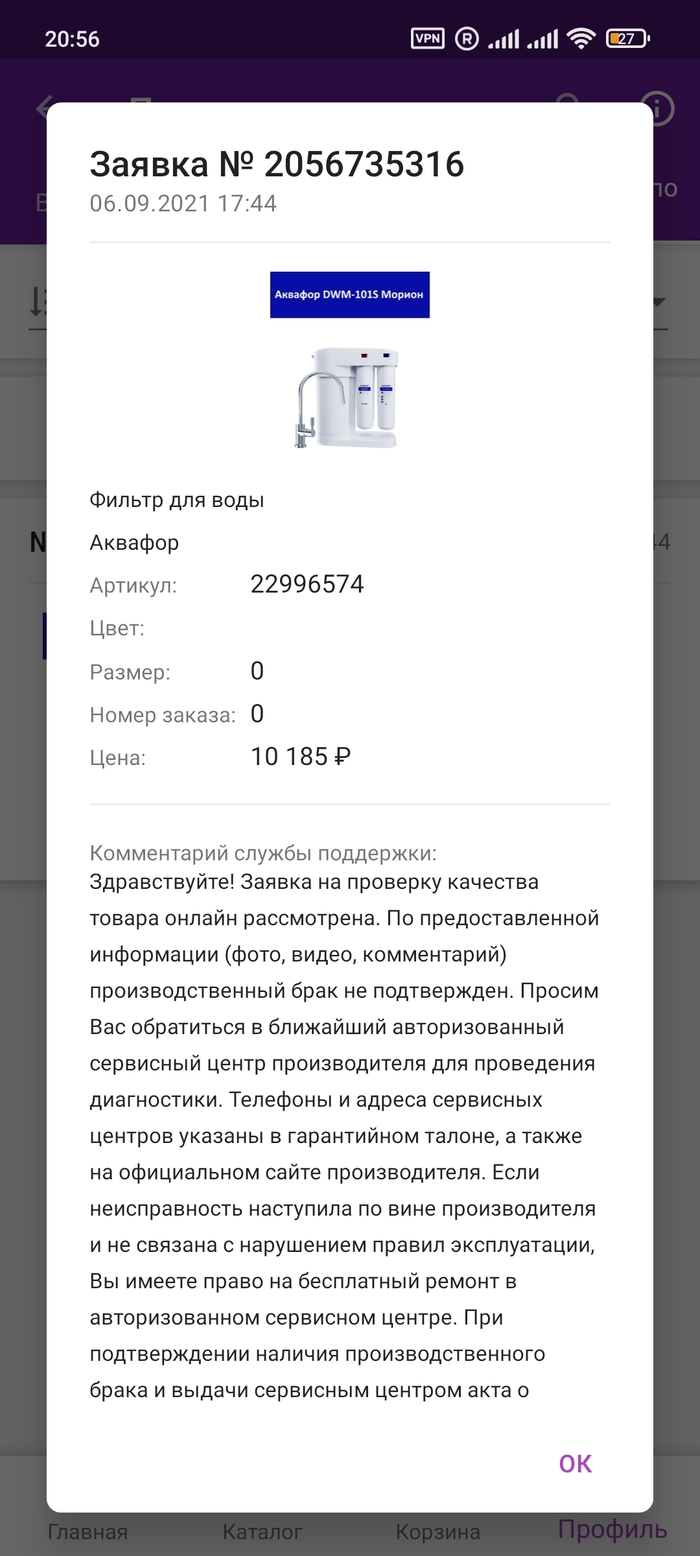Open the Каталог tab
The width and height of the screenshot is (700, 1556).
(262, 1531)
